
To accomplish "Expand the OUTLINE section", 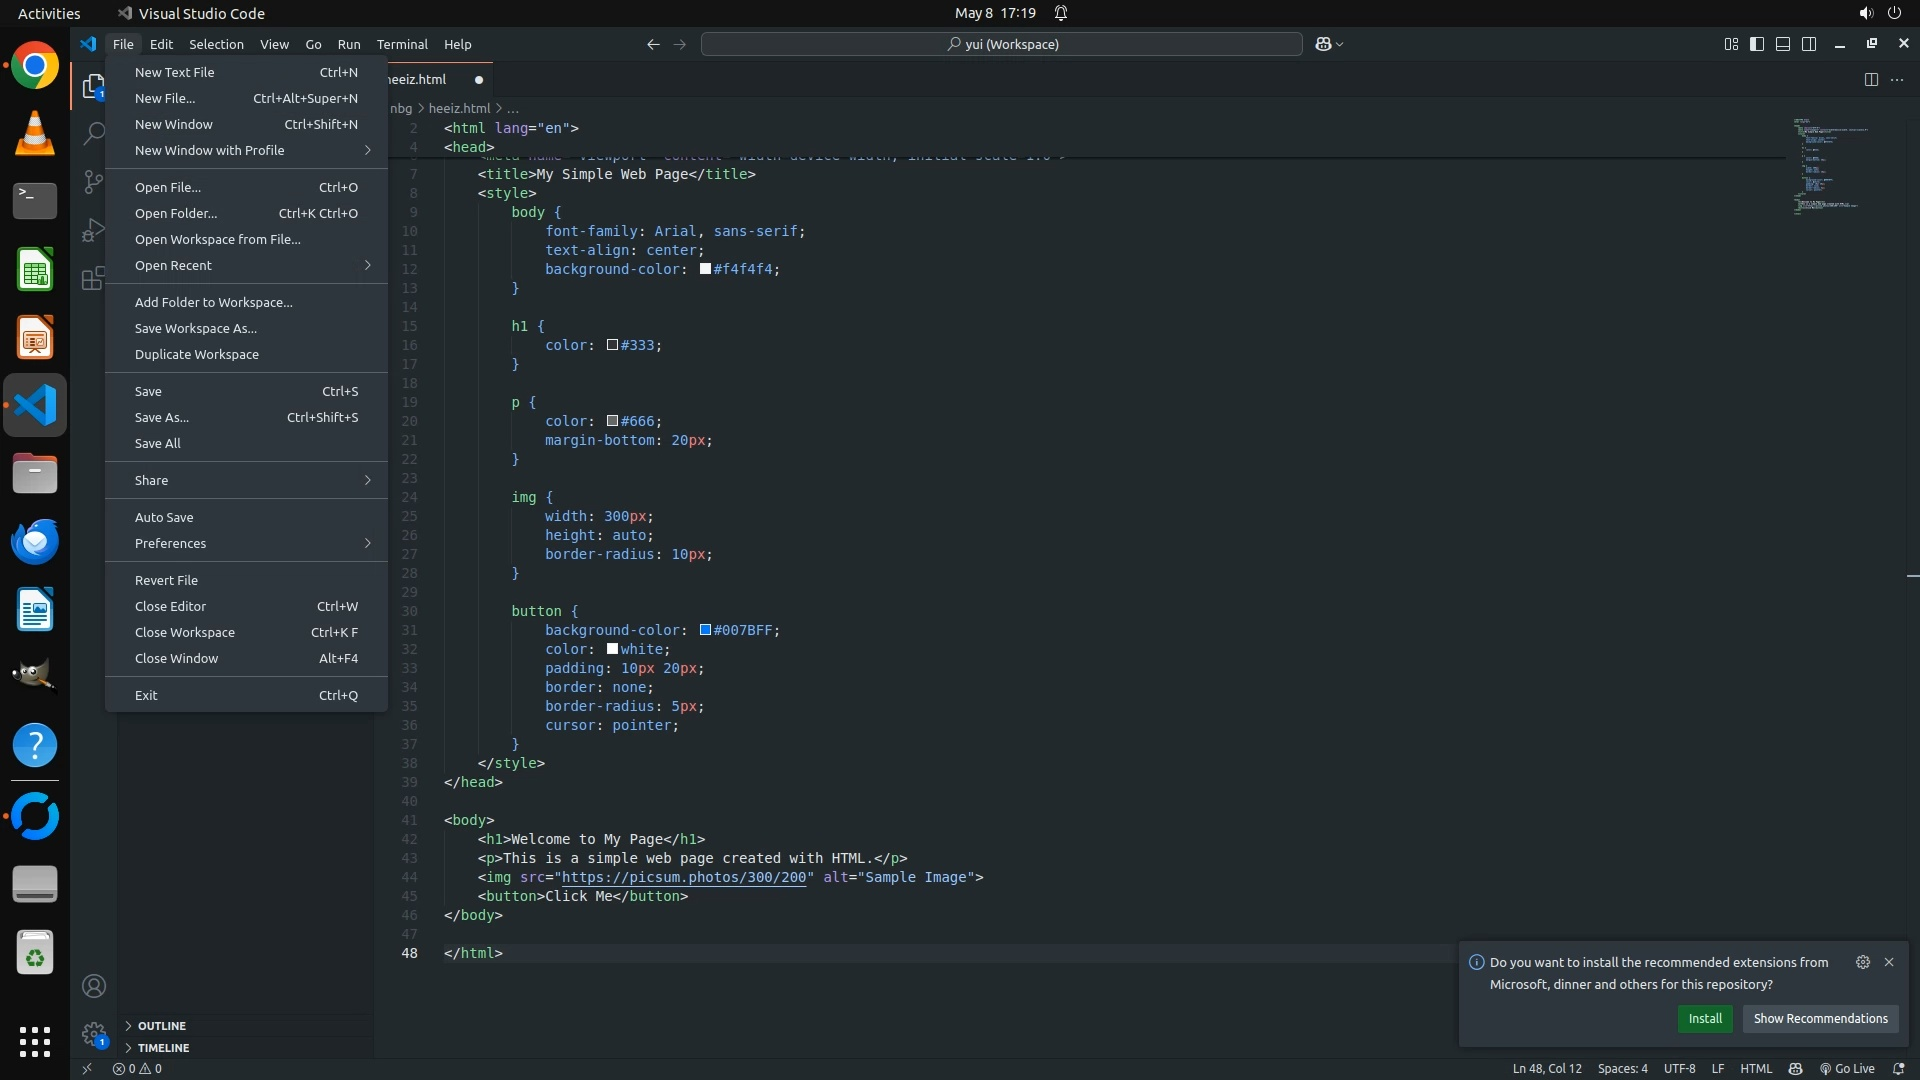I will point(161,1026).
